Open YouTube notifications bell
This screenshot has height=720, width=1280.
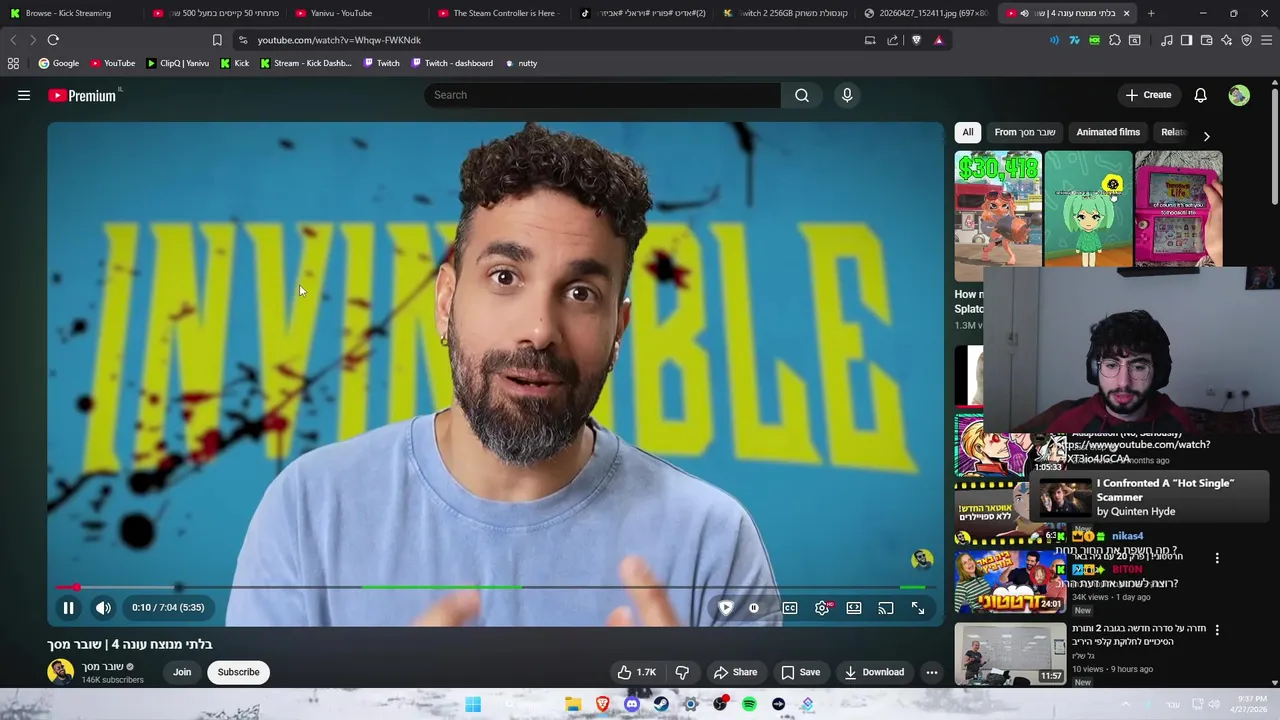1201,95
